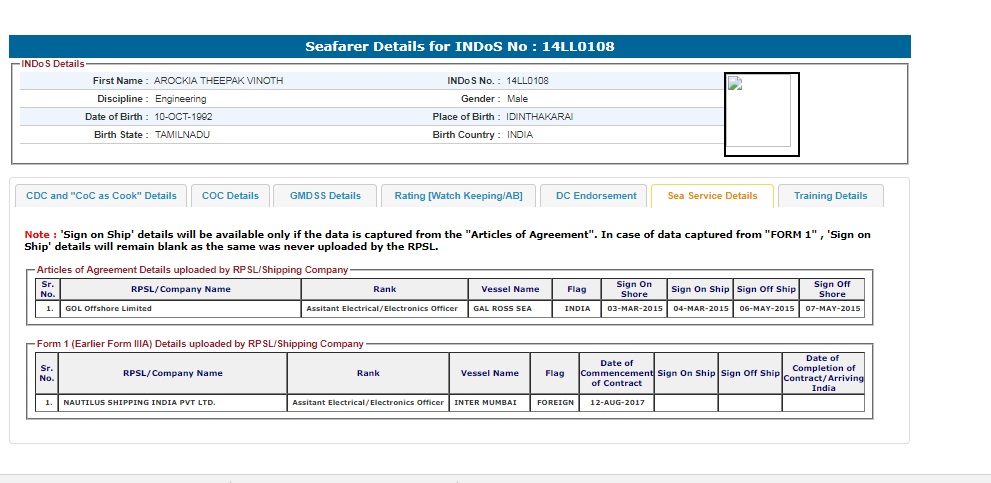Click the Date of Commencement of Contract header
Image resolution: width=991 pixels, height=483 pixels.
pos(616,373)
